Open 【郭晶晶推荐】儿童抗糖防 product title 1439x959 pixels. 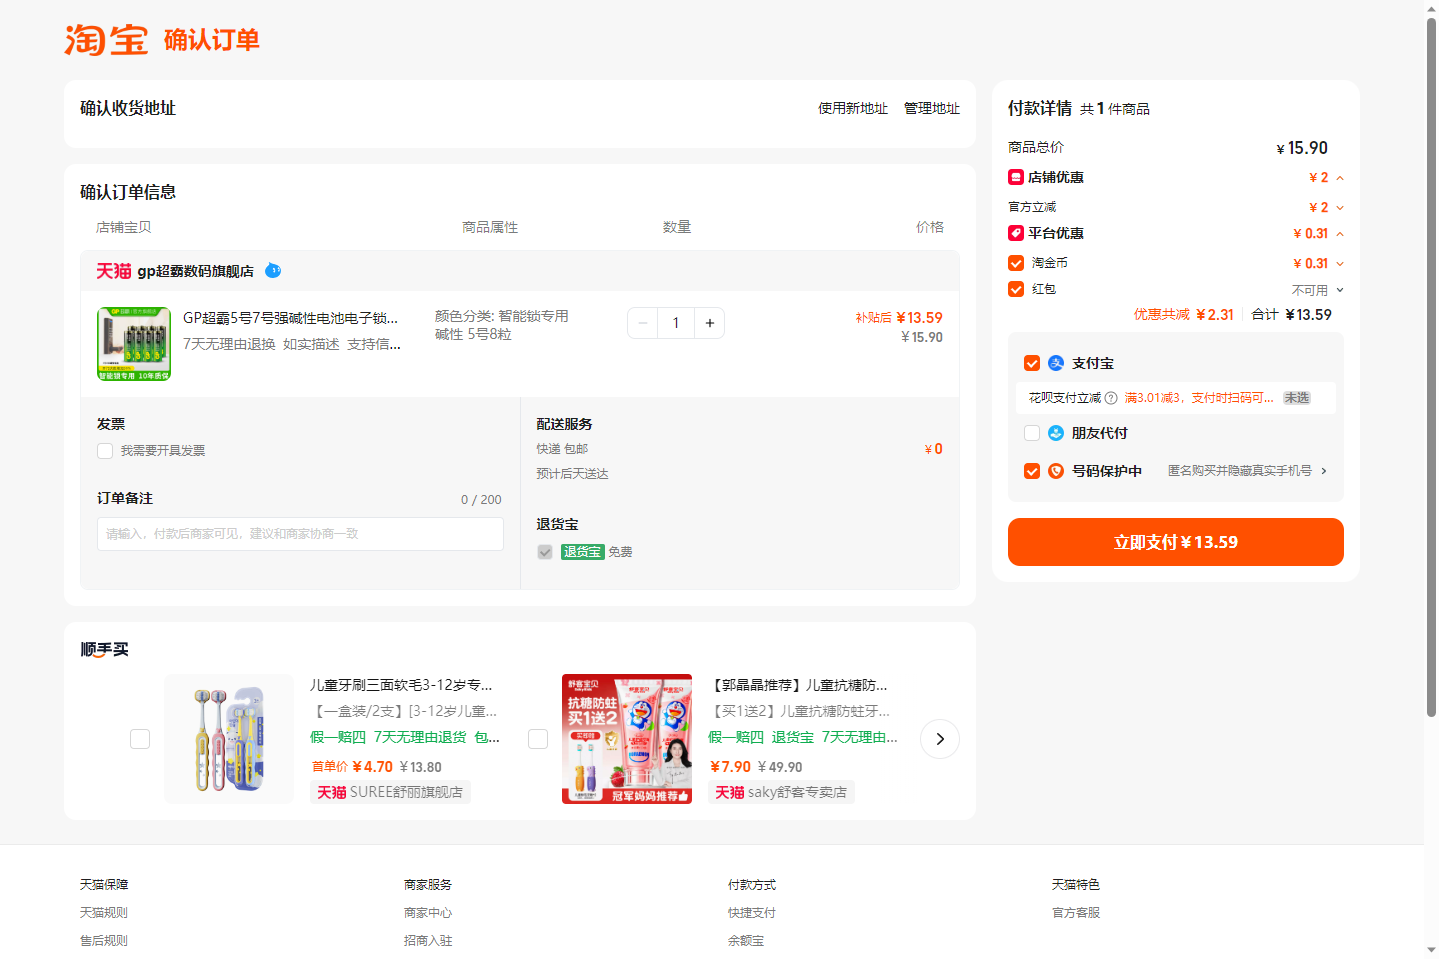tap(798, 685)
